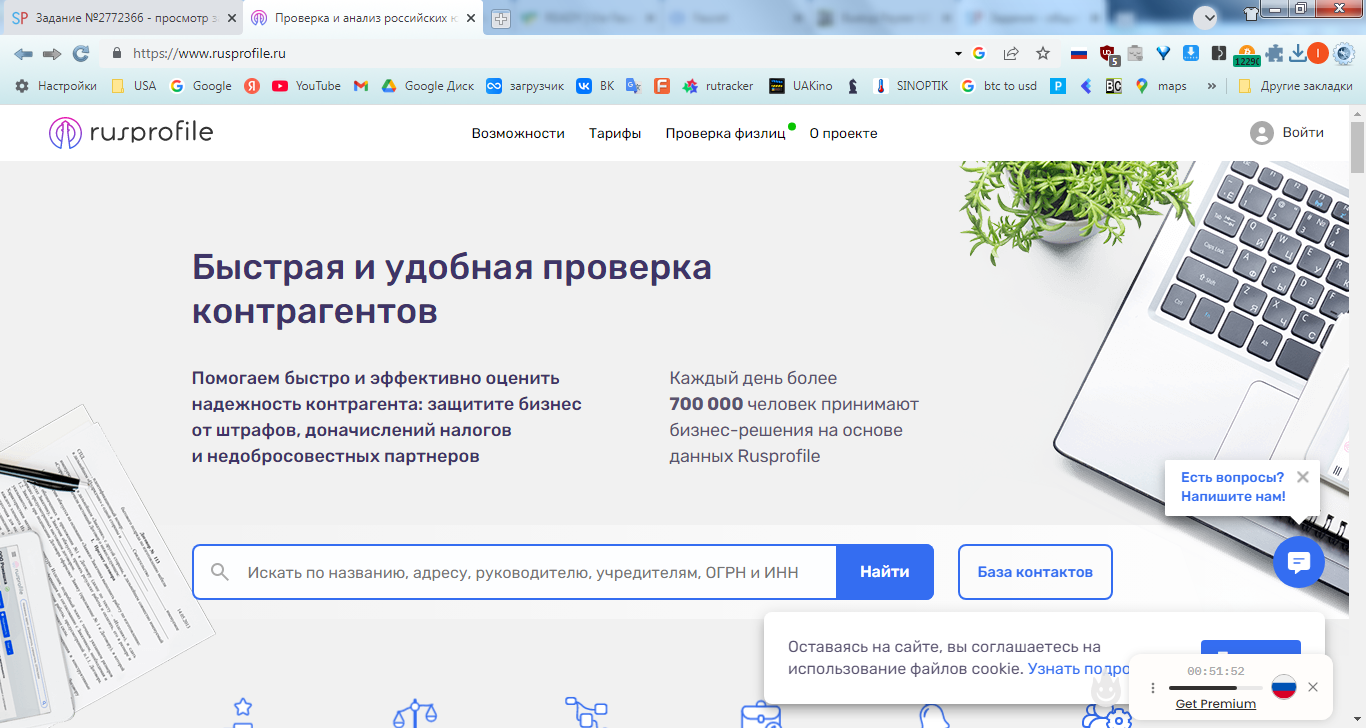Open the uBlock Origin extension icon
Image resolution: width=1366 pixels, height=728 pixels.
pyautogui.click(x=1108, y=54)
